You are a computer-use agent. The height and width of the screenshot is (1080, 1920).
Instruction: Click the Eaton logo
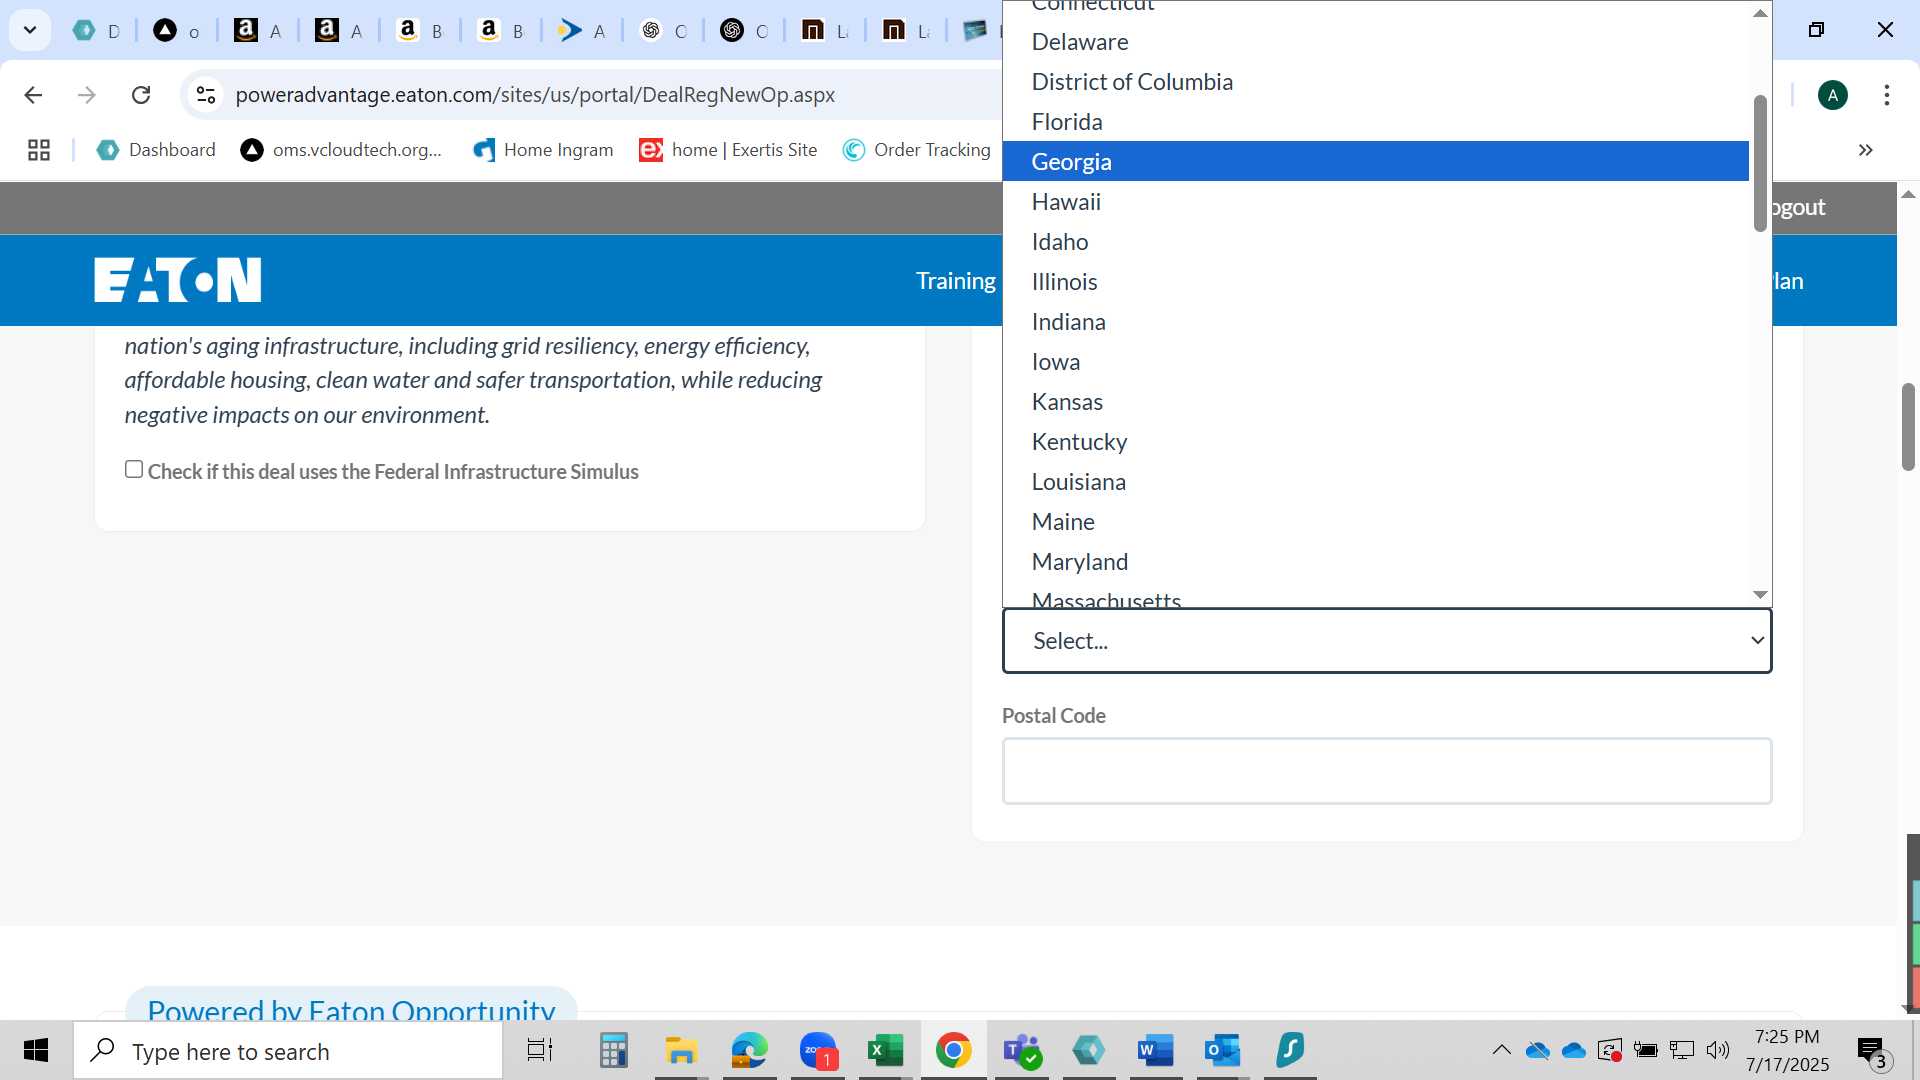click(x=178, y=280)
